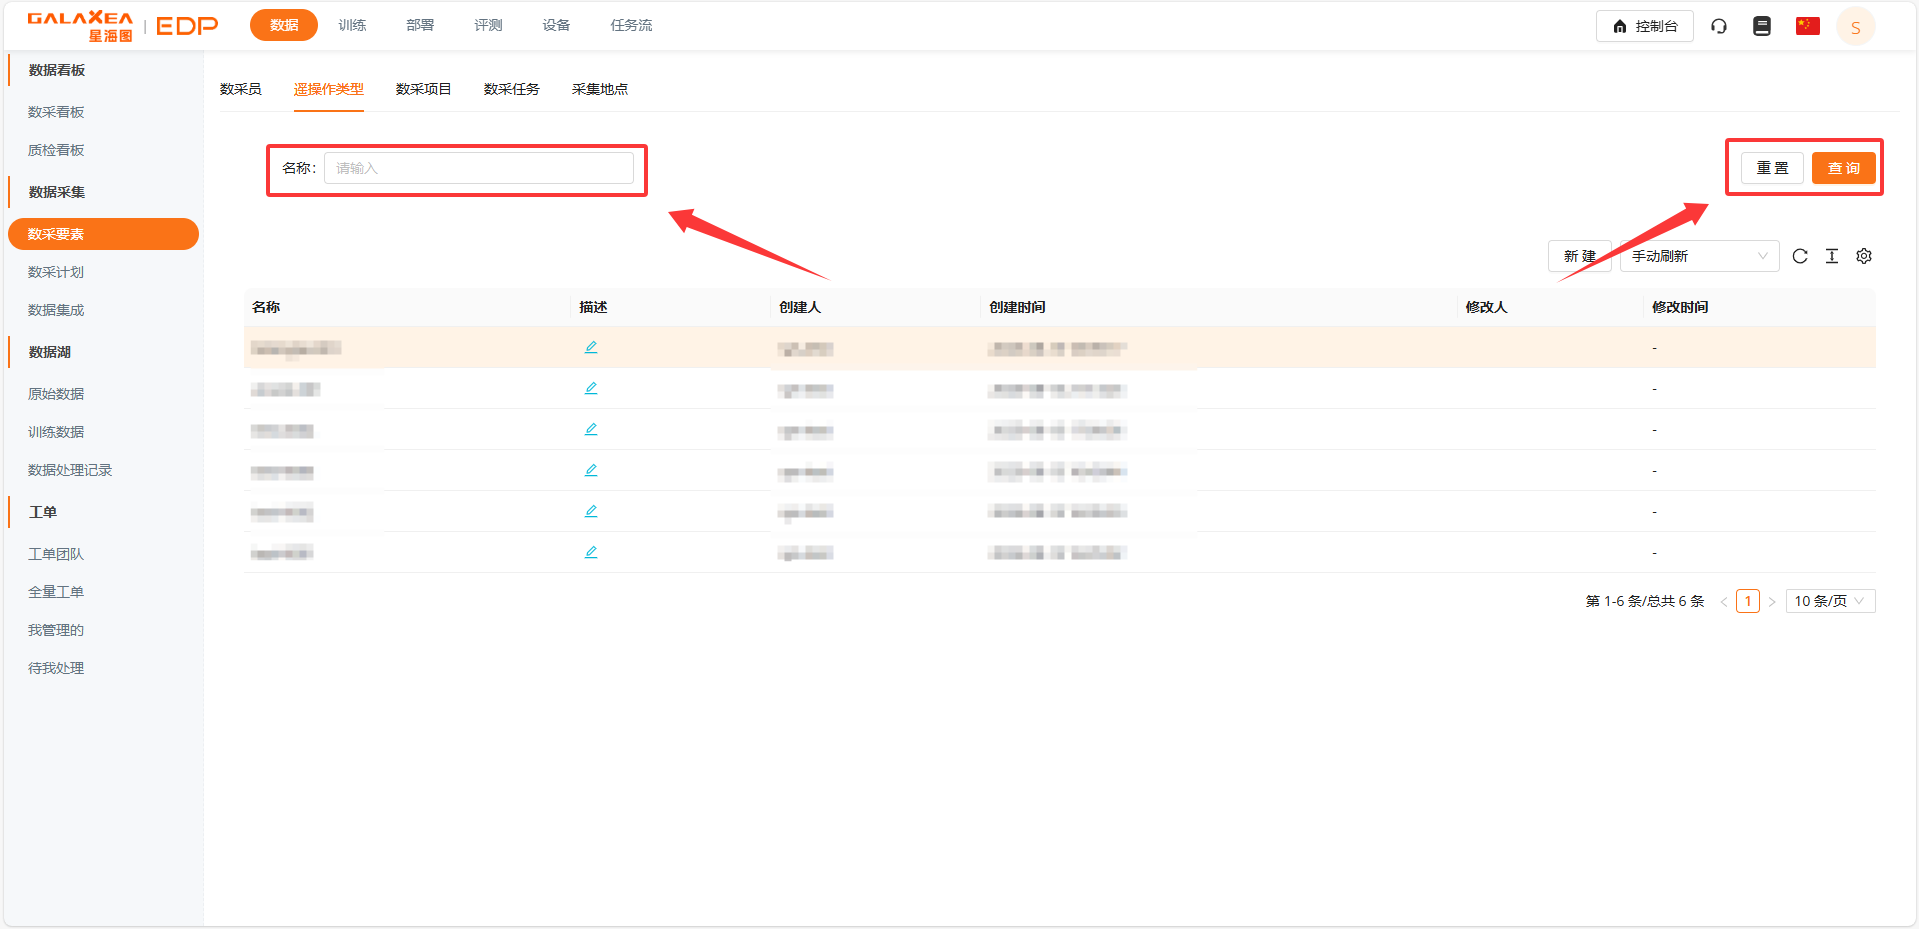Open 数采计划 in the sidebar
This screenshot has height=929, width=1919.
[56, 272]
